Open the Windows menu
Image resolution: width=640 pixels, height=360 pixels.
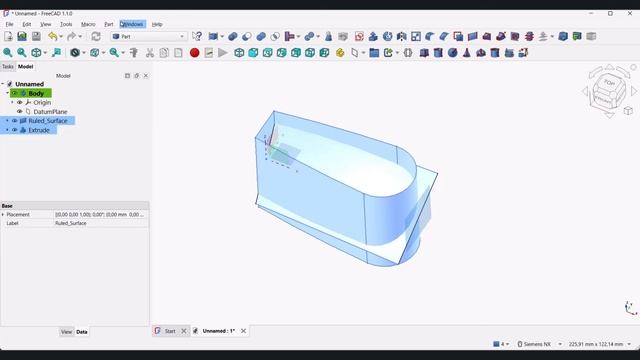(132, 24)
